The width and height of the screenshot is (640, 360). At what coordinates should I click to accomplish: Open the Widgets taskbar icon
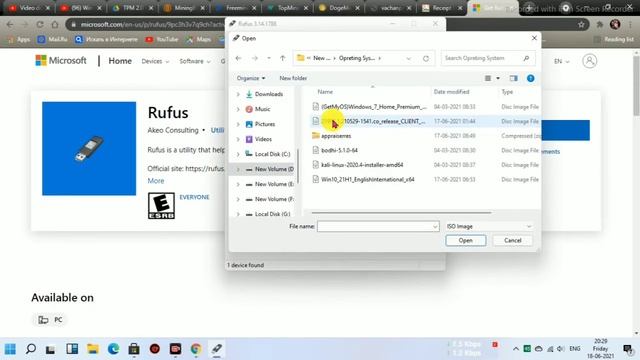72,349
